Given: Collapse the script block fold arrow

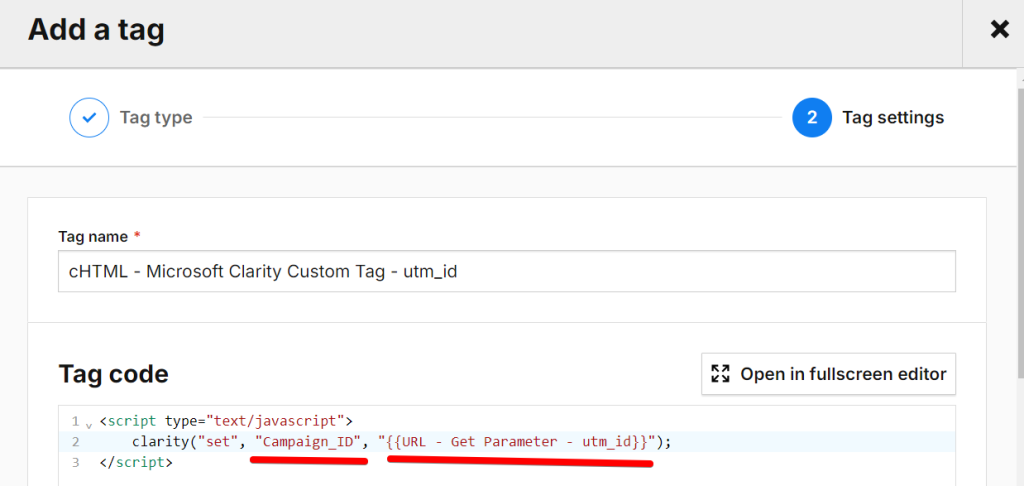Looking at the screenshot, I should pyautogui.click(x=89, y=423).
